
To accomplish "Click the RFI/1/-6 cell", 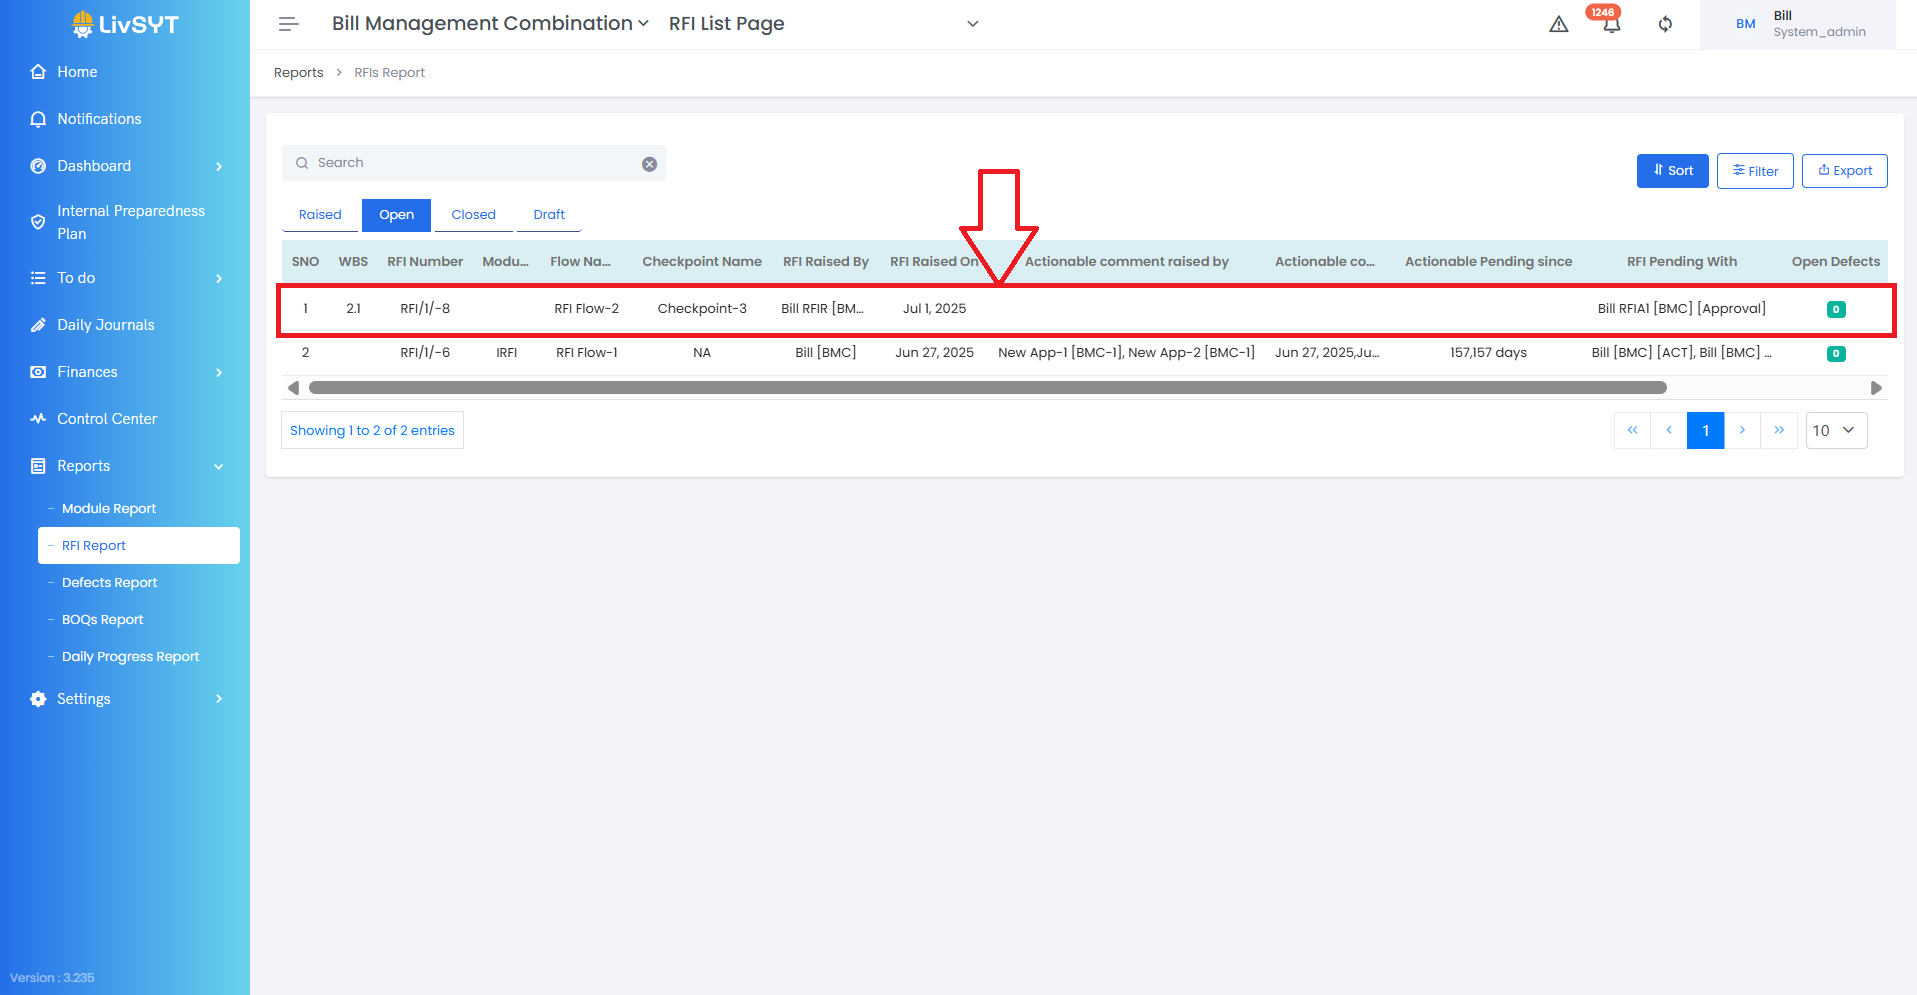I will [x=425, y=353].
